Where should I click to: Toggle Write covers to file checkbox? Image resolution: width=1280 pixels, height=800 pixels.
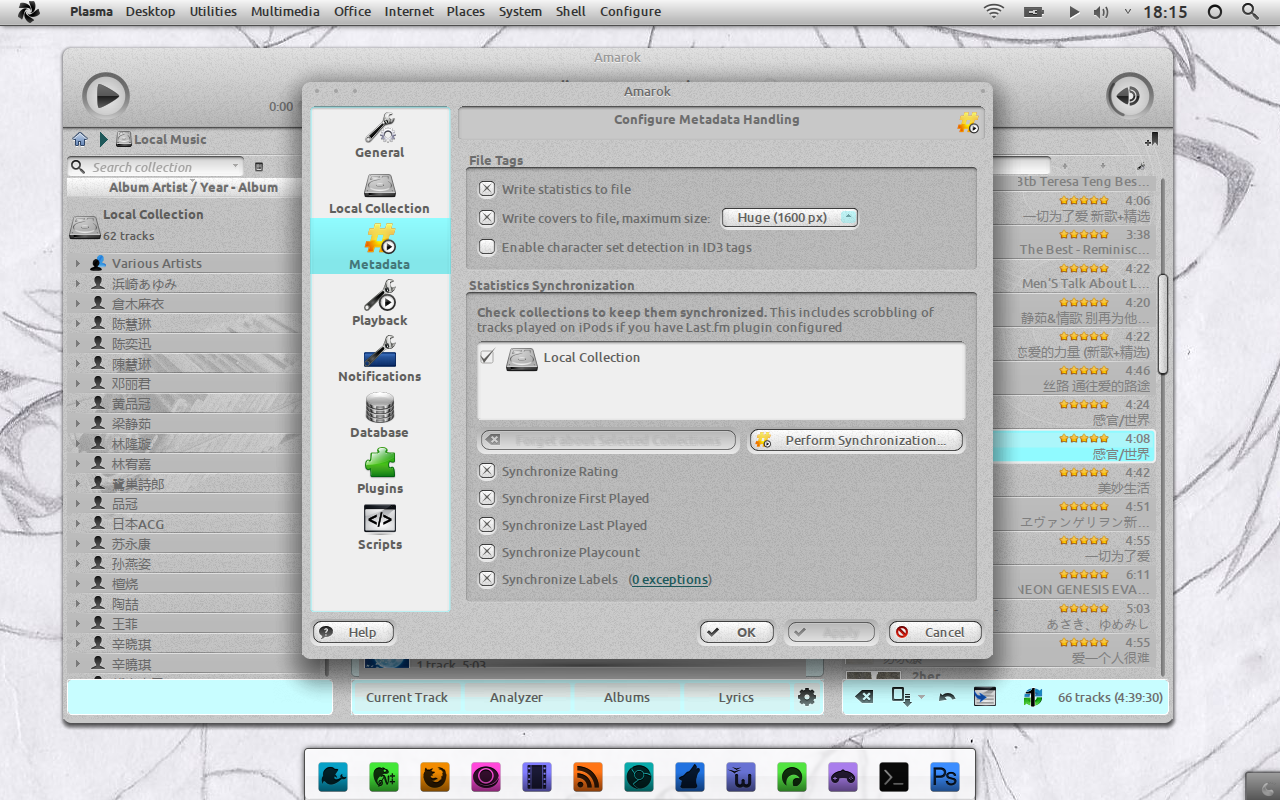[x=487, y=218]
